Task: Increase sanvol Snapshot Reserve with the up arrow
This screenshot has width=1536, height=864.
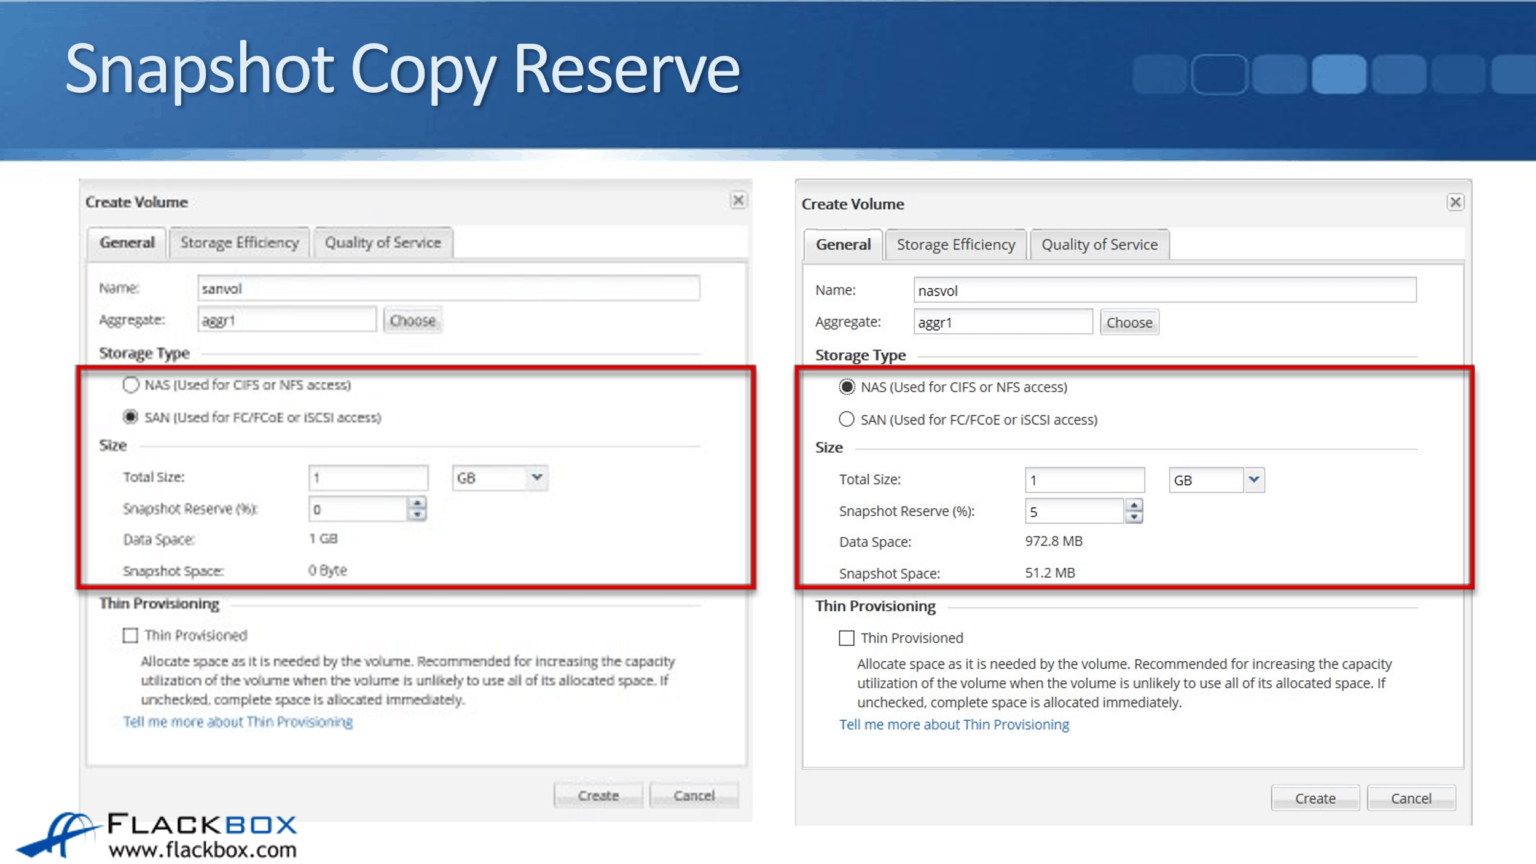Action: 417,504
